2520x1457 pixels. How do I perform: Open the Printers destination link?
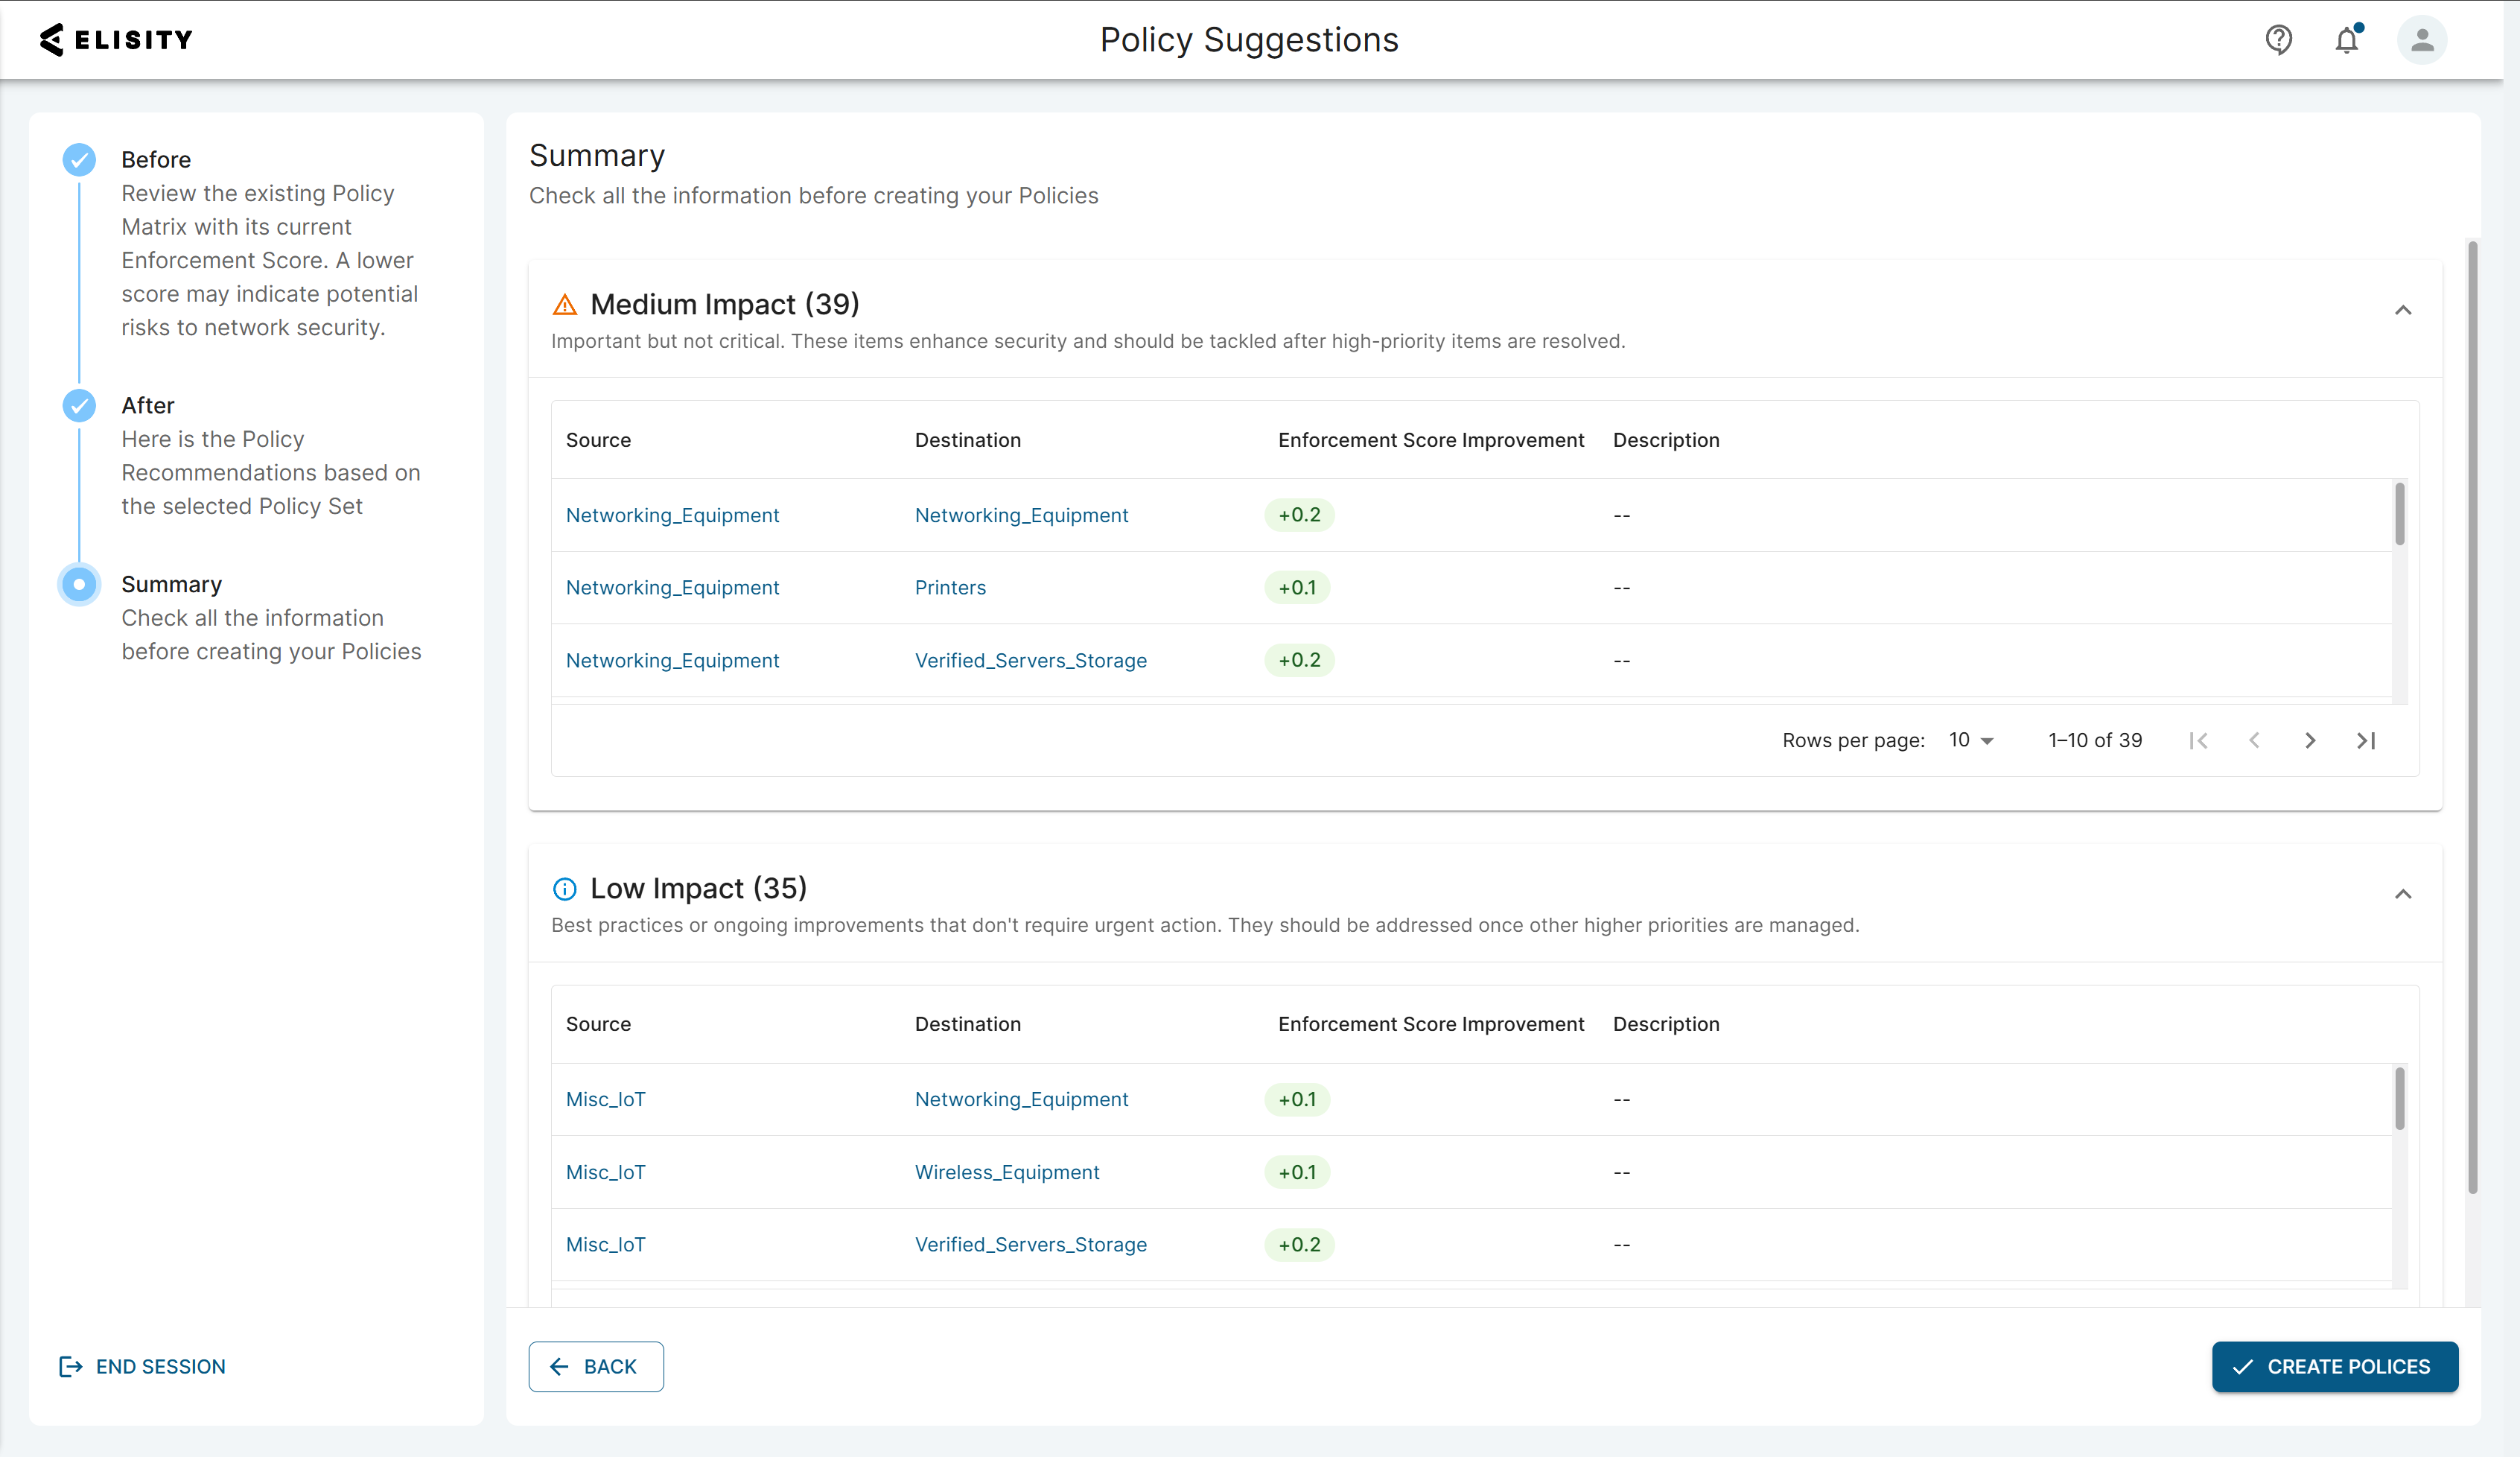(950, 588)
